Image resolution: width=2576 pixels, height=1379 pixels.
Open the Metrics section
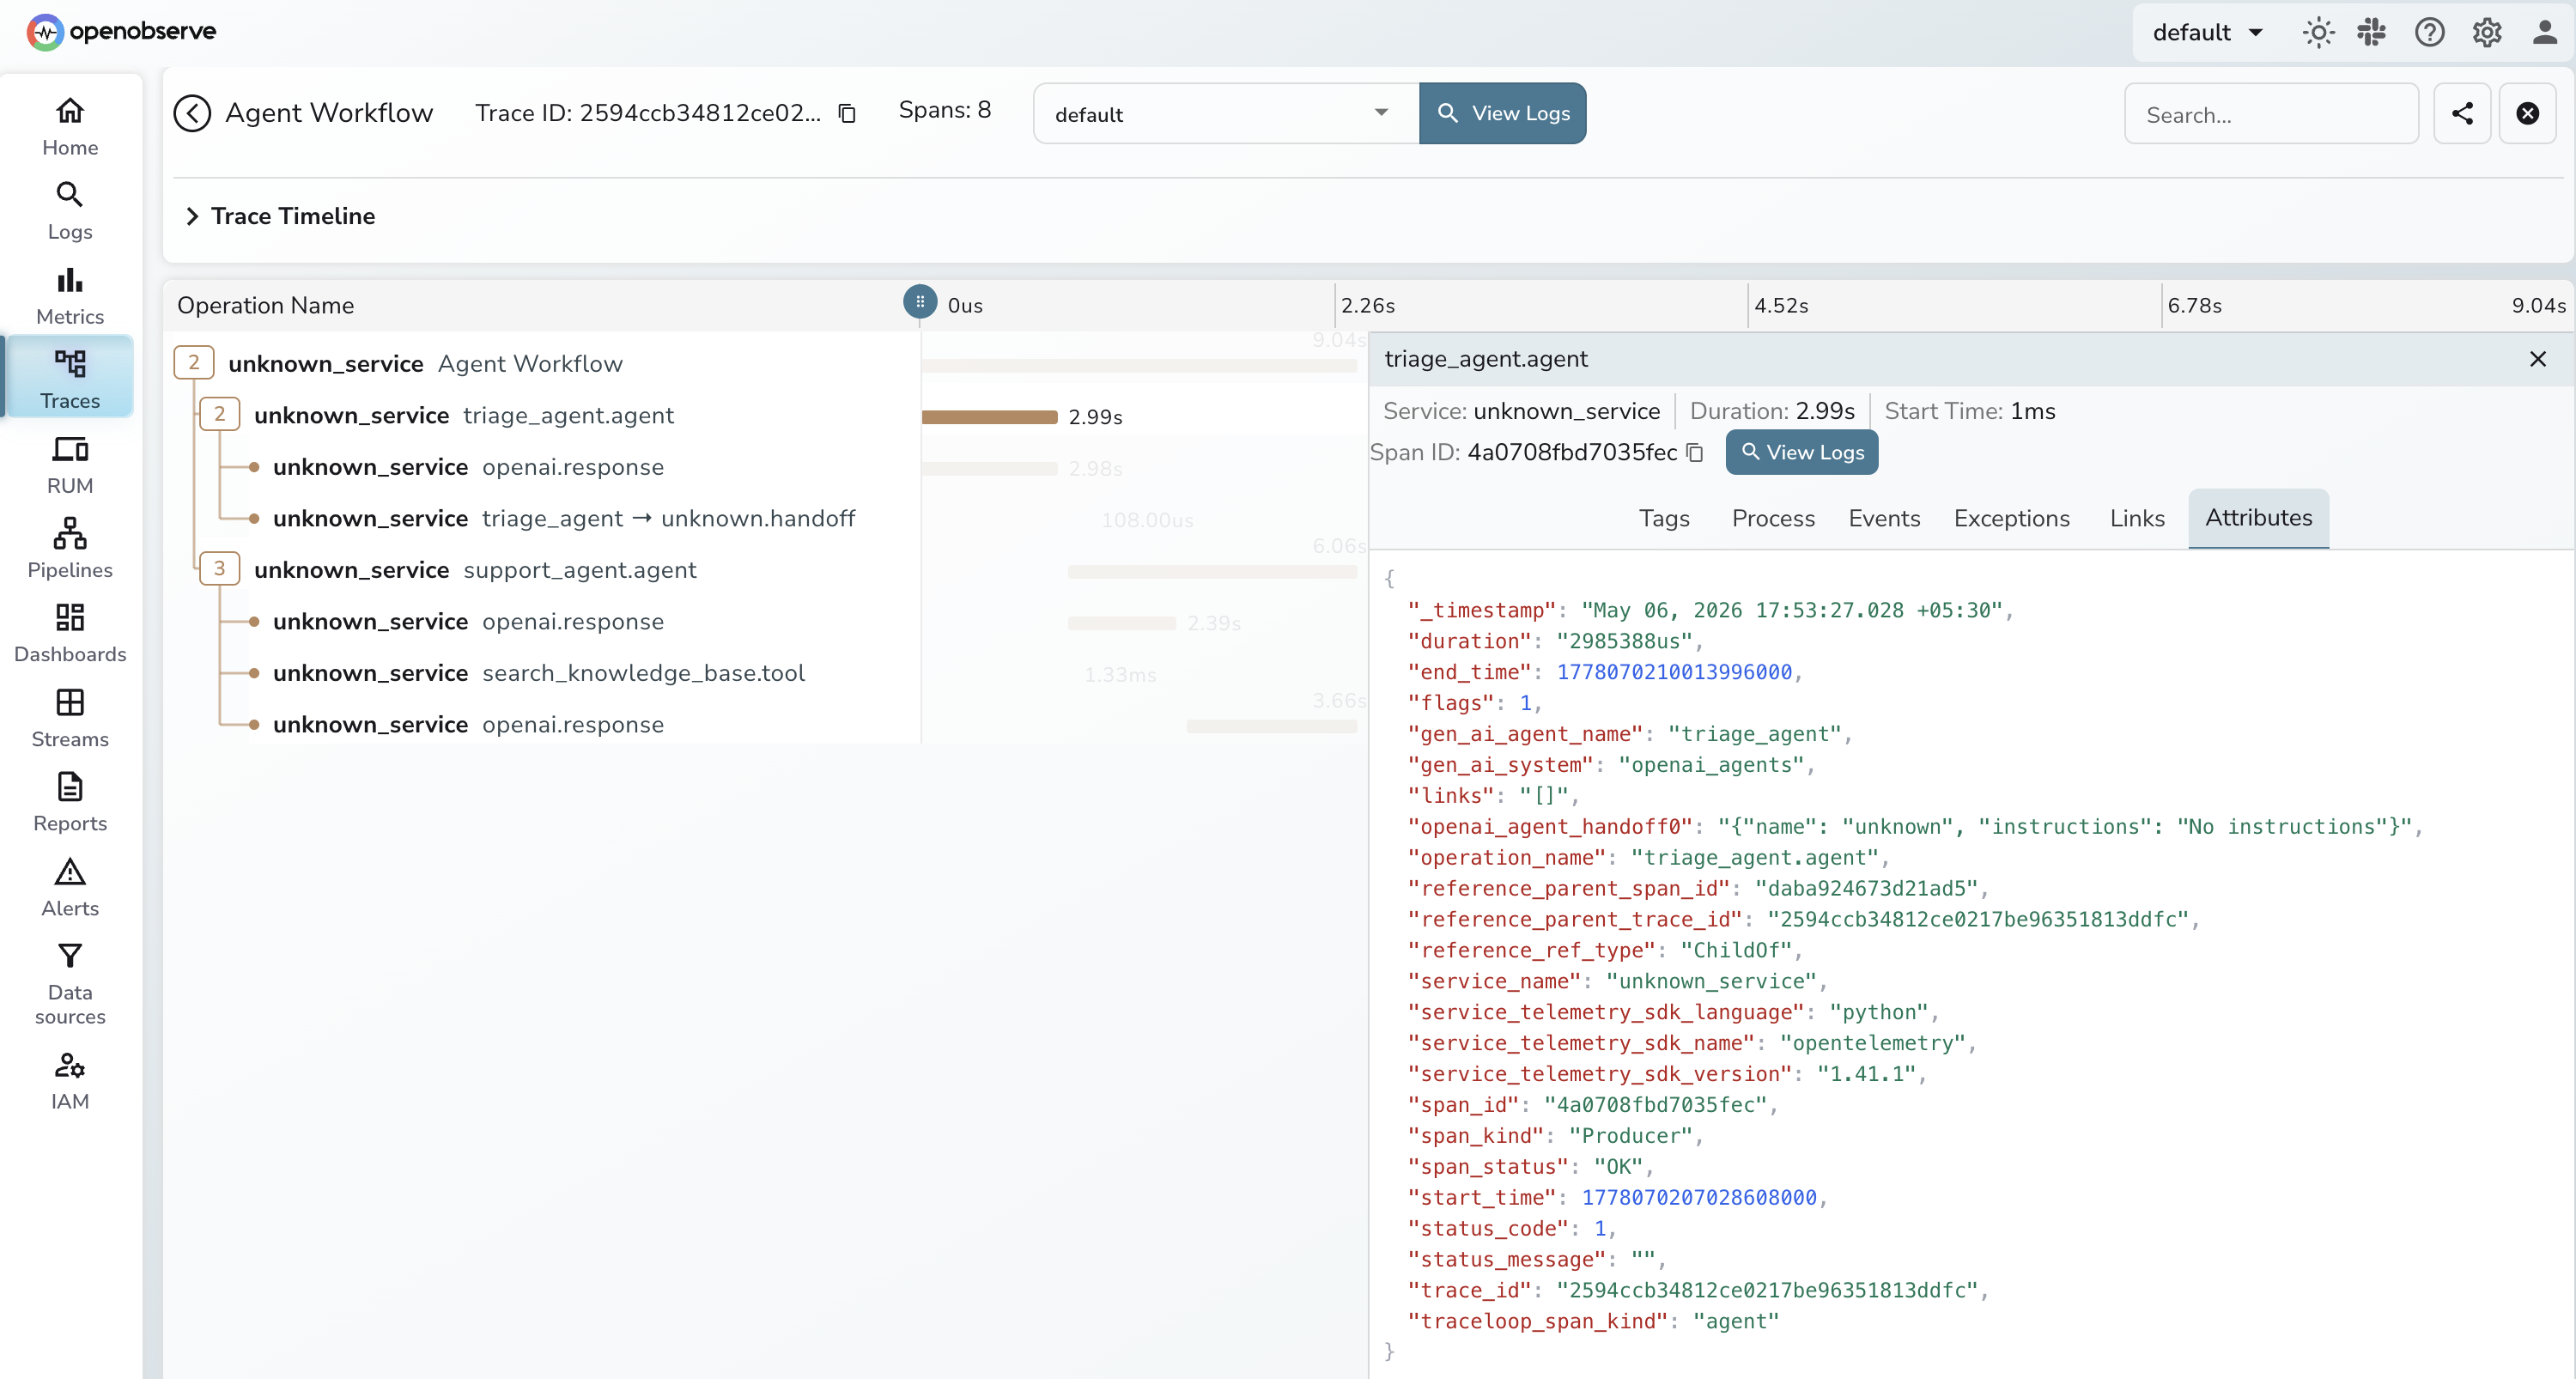coord(70,295)
